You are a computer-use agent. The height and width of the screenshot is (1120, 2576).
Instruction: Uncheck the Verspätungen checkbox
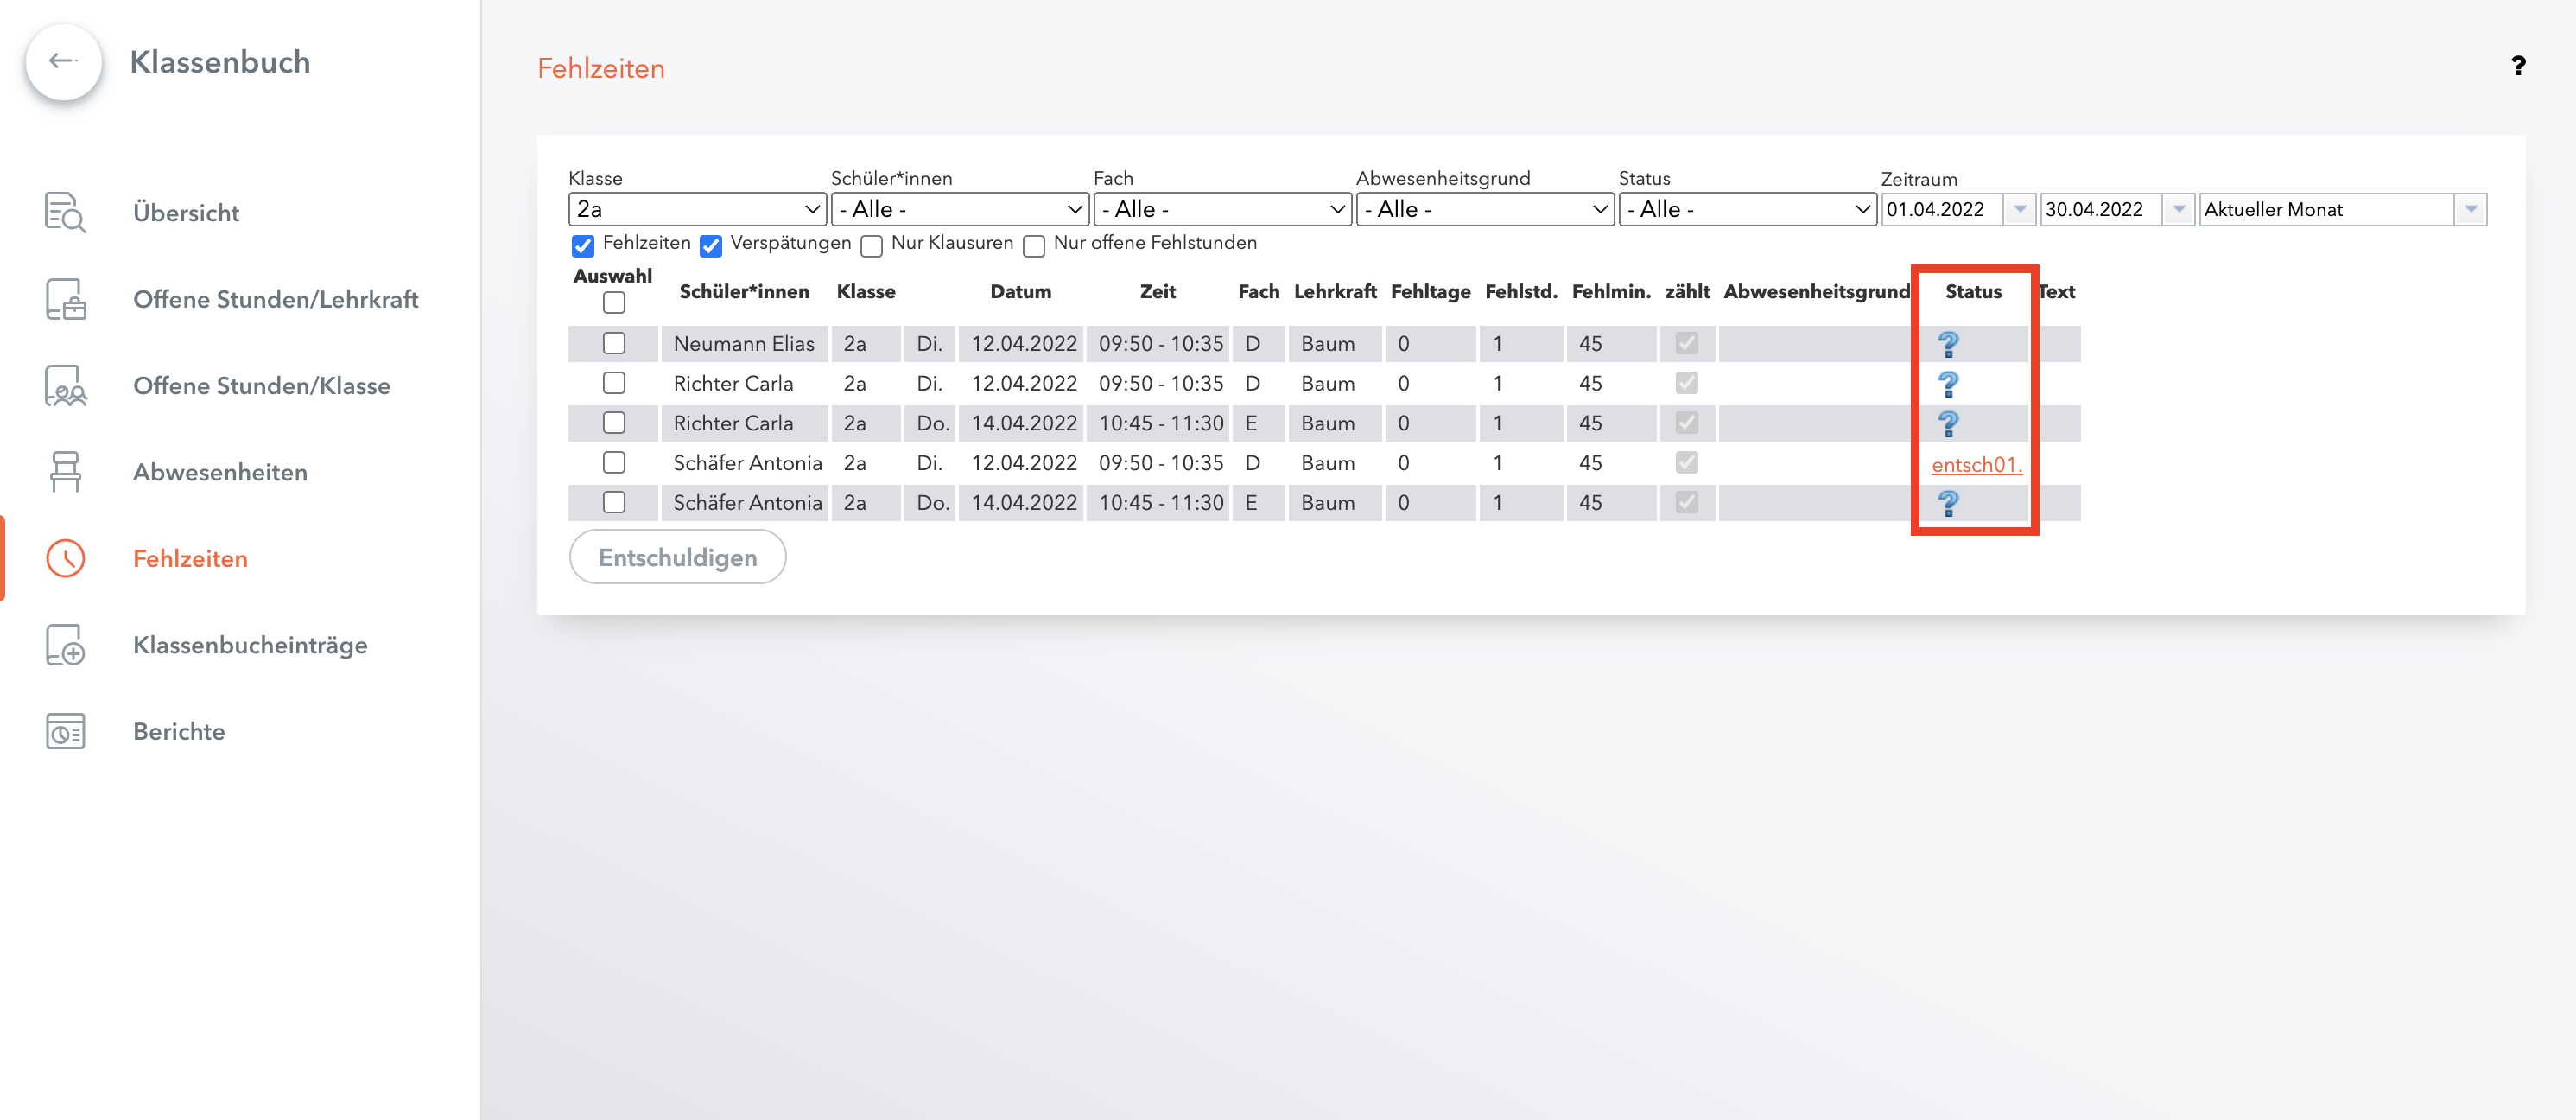coord(711,245)
